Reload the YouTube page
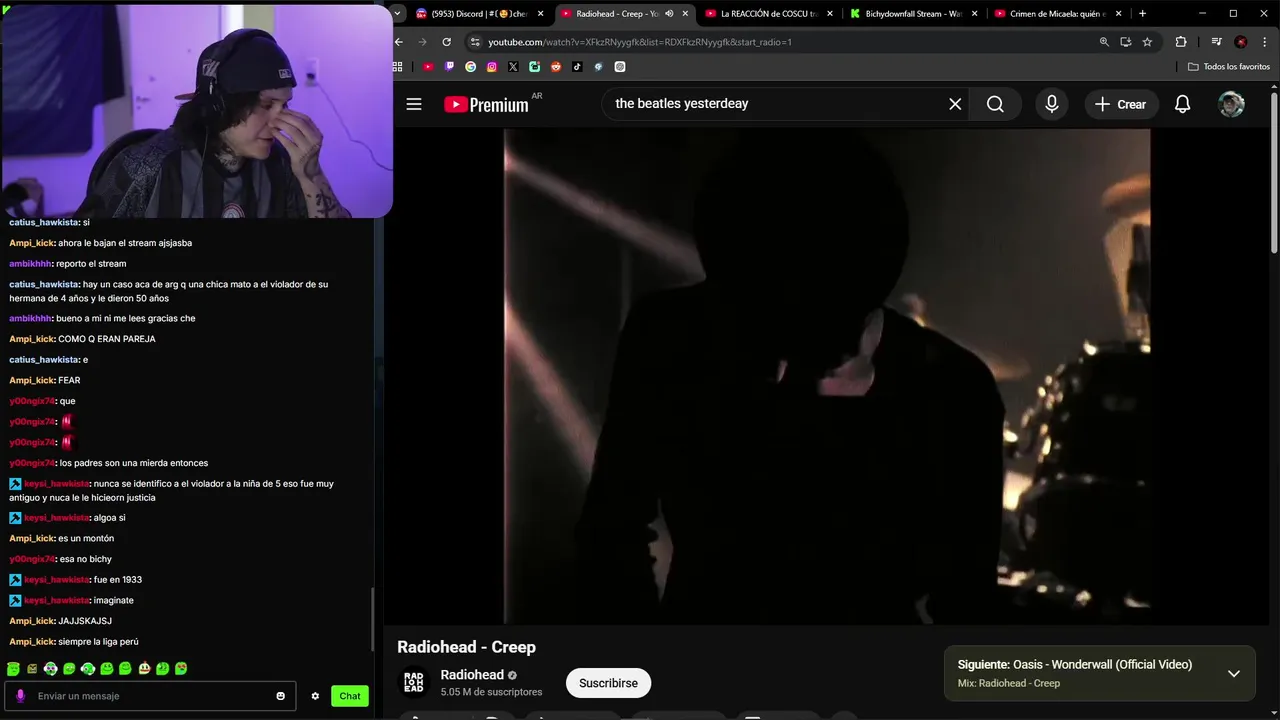This screenshot has width=1280, height=720. (446, 42)
